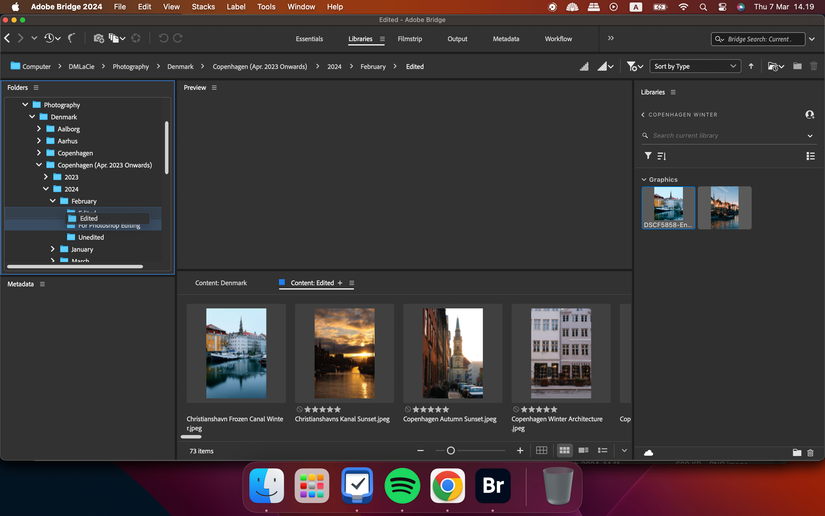Click Denmark in the path breadcrumb
Screen dimensions: 825x516
(180, 67)
